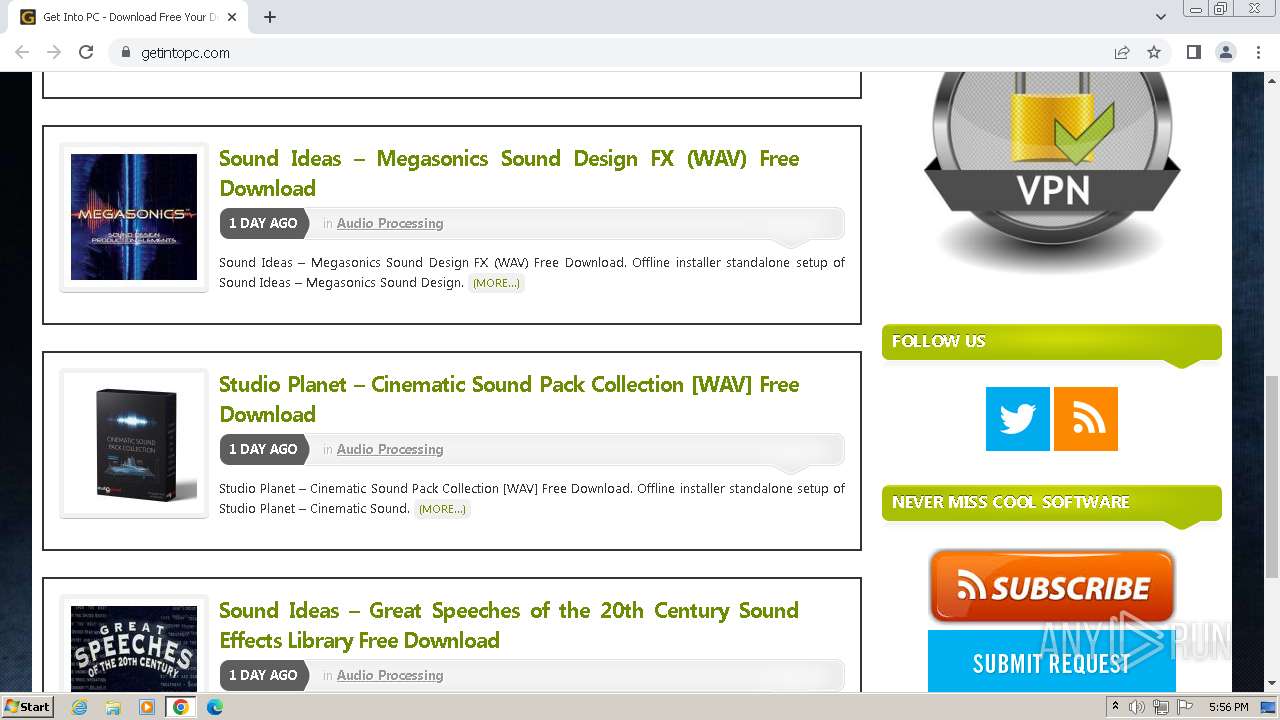Click (MORE...) link under Megasonics description
1280x720 pixels.
click(496, 283)
